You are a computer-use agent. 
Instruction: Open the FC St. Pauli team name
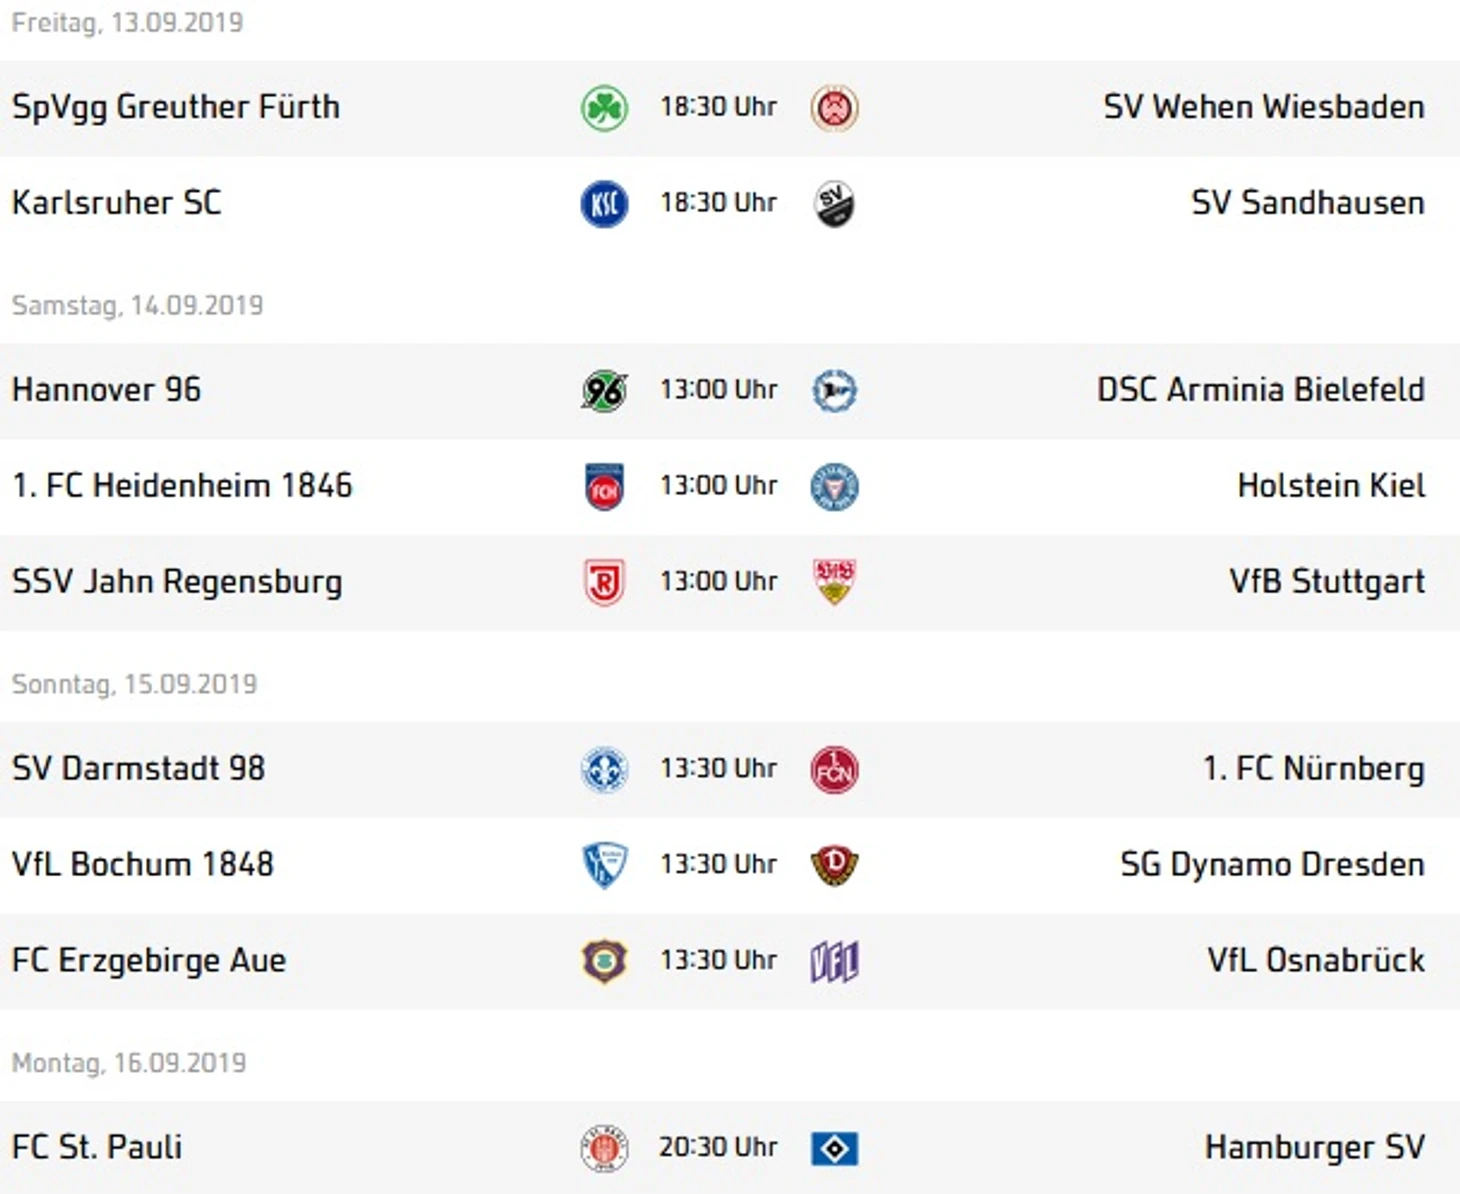coord(97,1147)
